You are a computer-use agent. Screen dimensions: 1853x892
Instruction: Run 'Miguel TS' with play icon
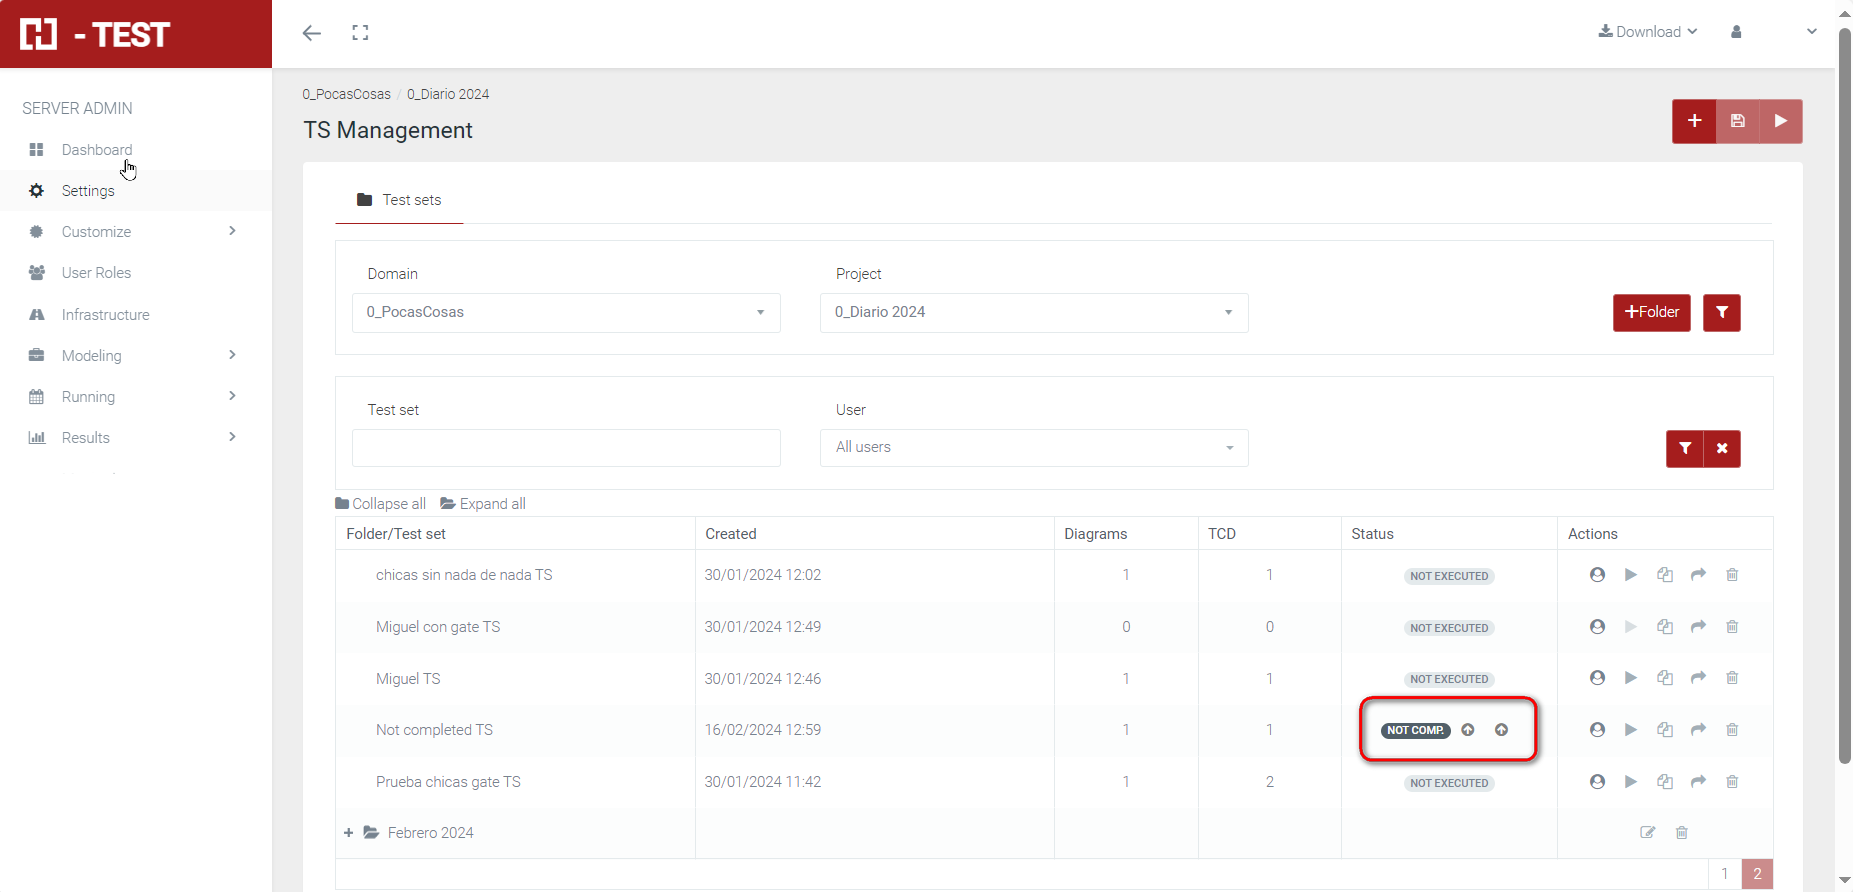point(1631,678)
